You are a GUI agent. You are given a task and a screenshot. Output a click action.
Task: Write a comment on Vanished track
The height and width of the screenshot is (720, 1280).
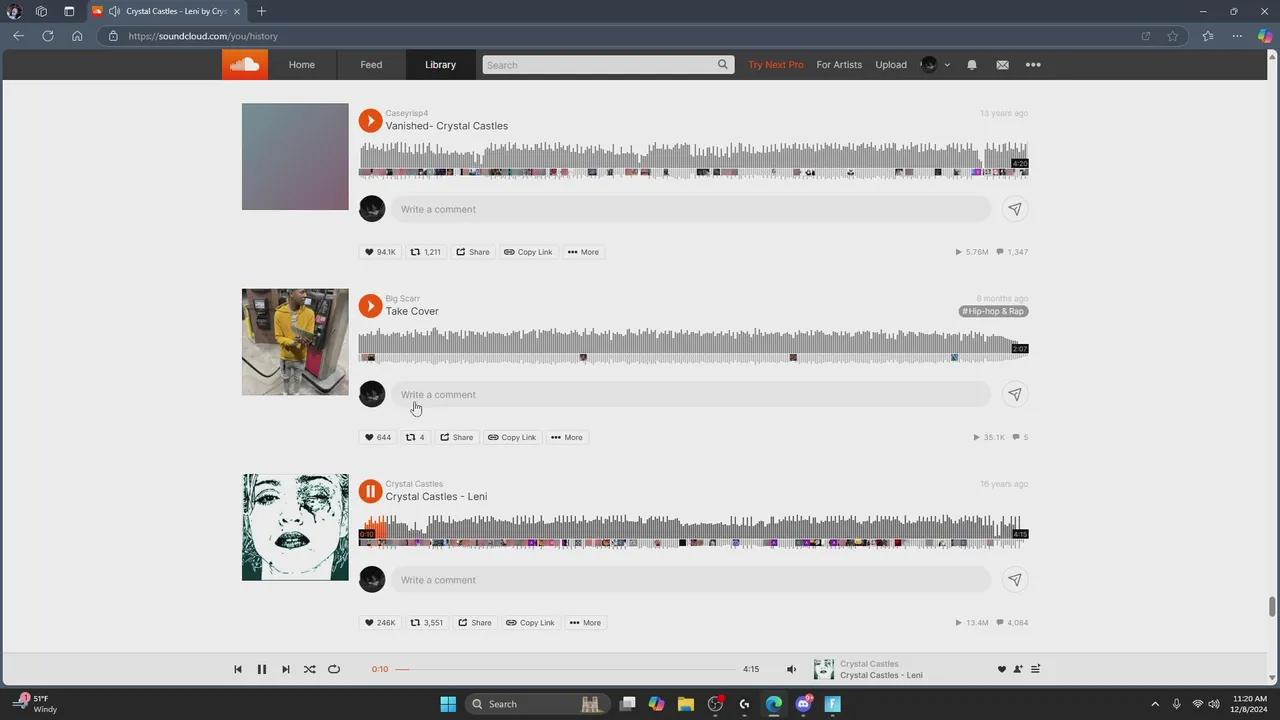pos(690,209)
